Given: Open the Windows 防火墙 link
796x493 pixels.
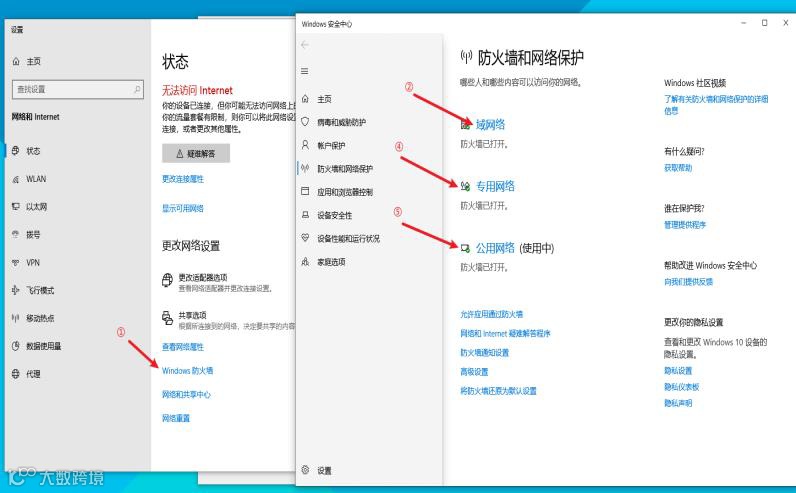Looking at the screenshot, I should (187, 371).
